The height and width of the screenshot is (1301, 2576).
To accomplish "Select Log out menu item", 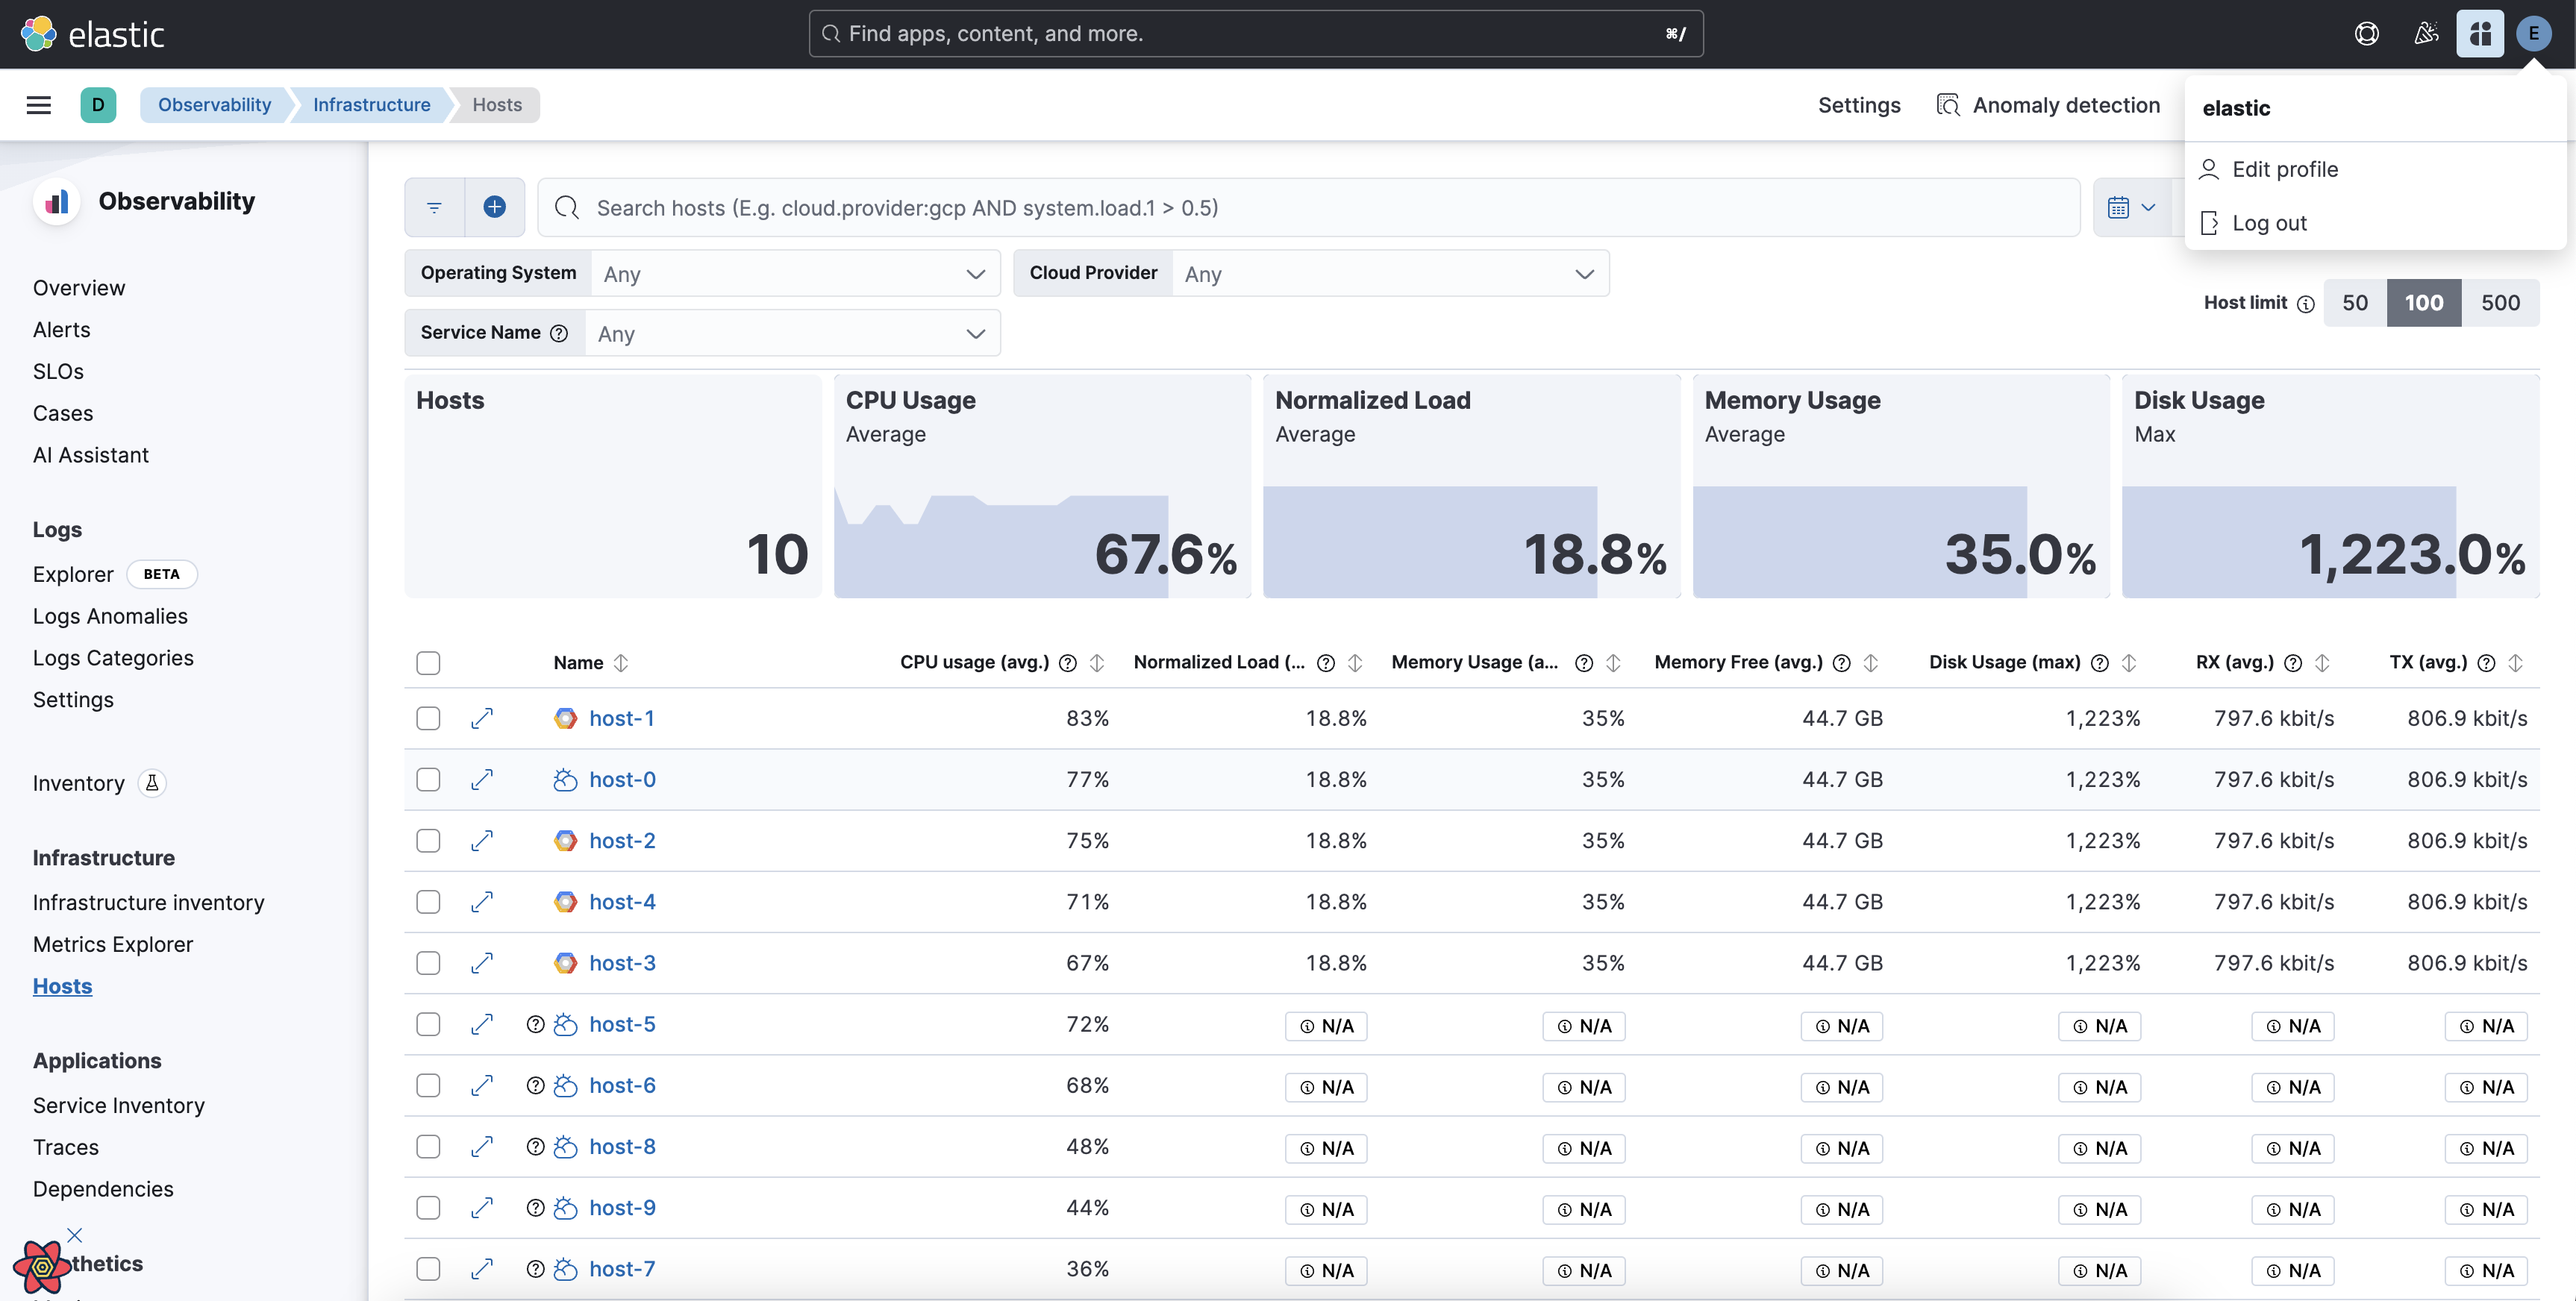I will click(x=2375, y=223).
